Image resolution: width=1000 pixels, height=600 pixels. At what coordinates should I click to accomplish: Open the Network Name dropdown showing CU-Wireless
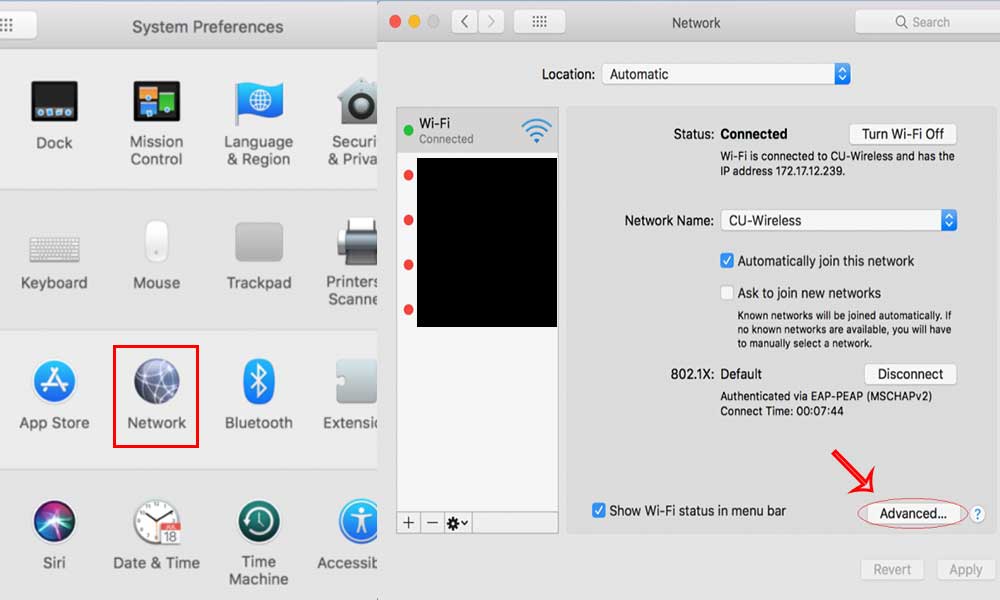click(x=839, y=221)
